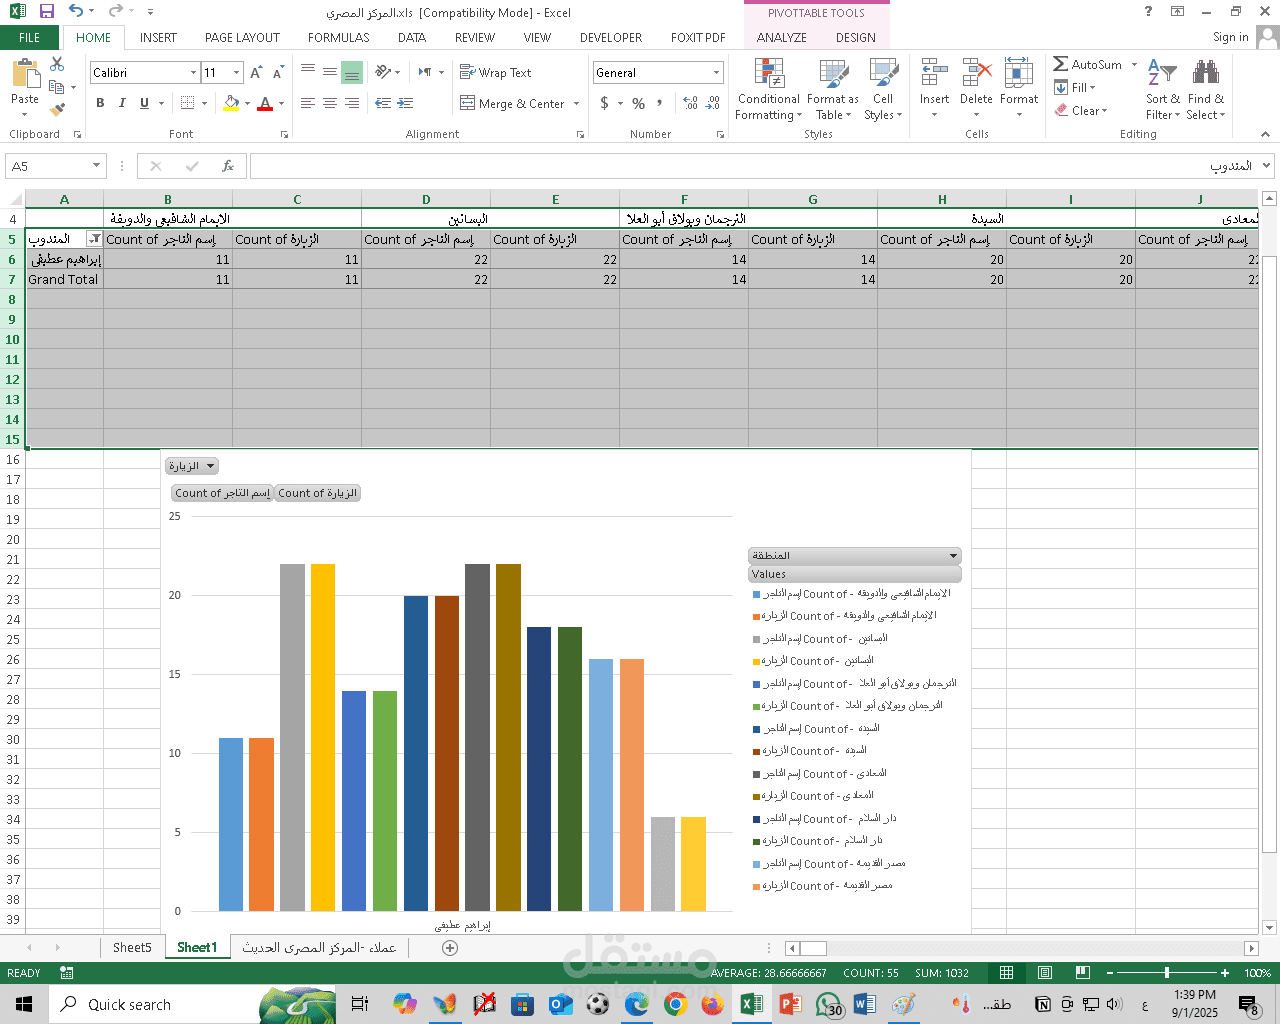This screenshot has height=1024, width=1280.
Task: Click the Format Painter brush icon
Action: pos(58,109)
